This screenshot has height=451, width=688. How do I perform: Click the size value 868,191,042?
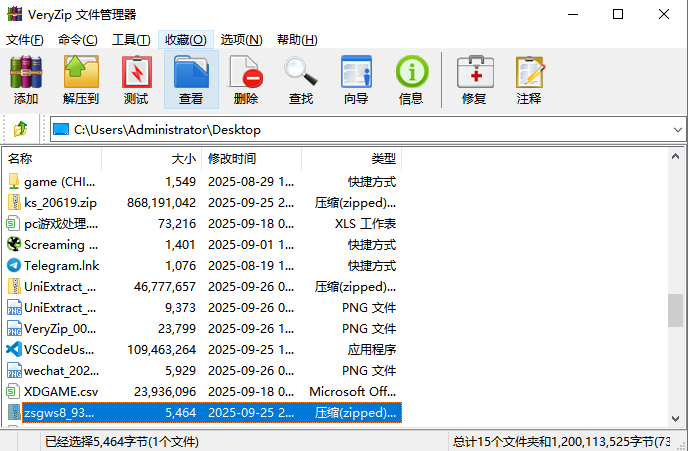coord(161,203)
